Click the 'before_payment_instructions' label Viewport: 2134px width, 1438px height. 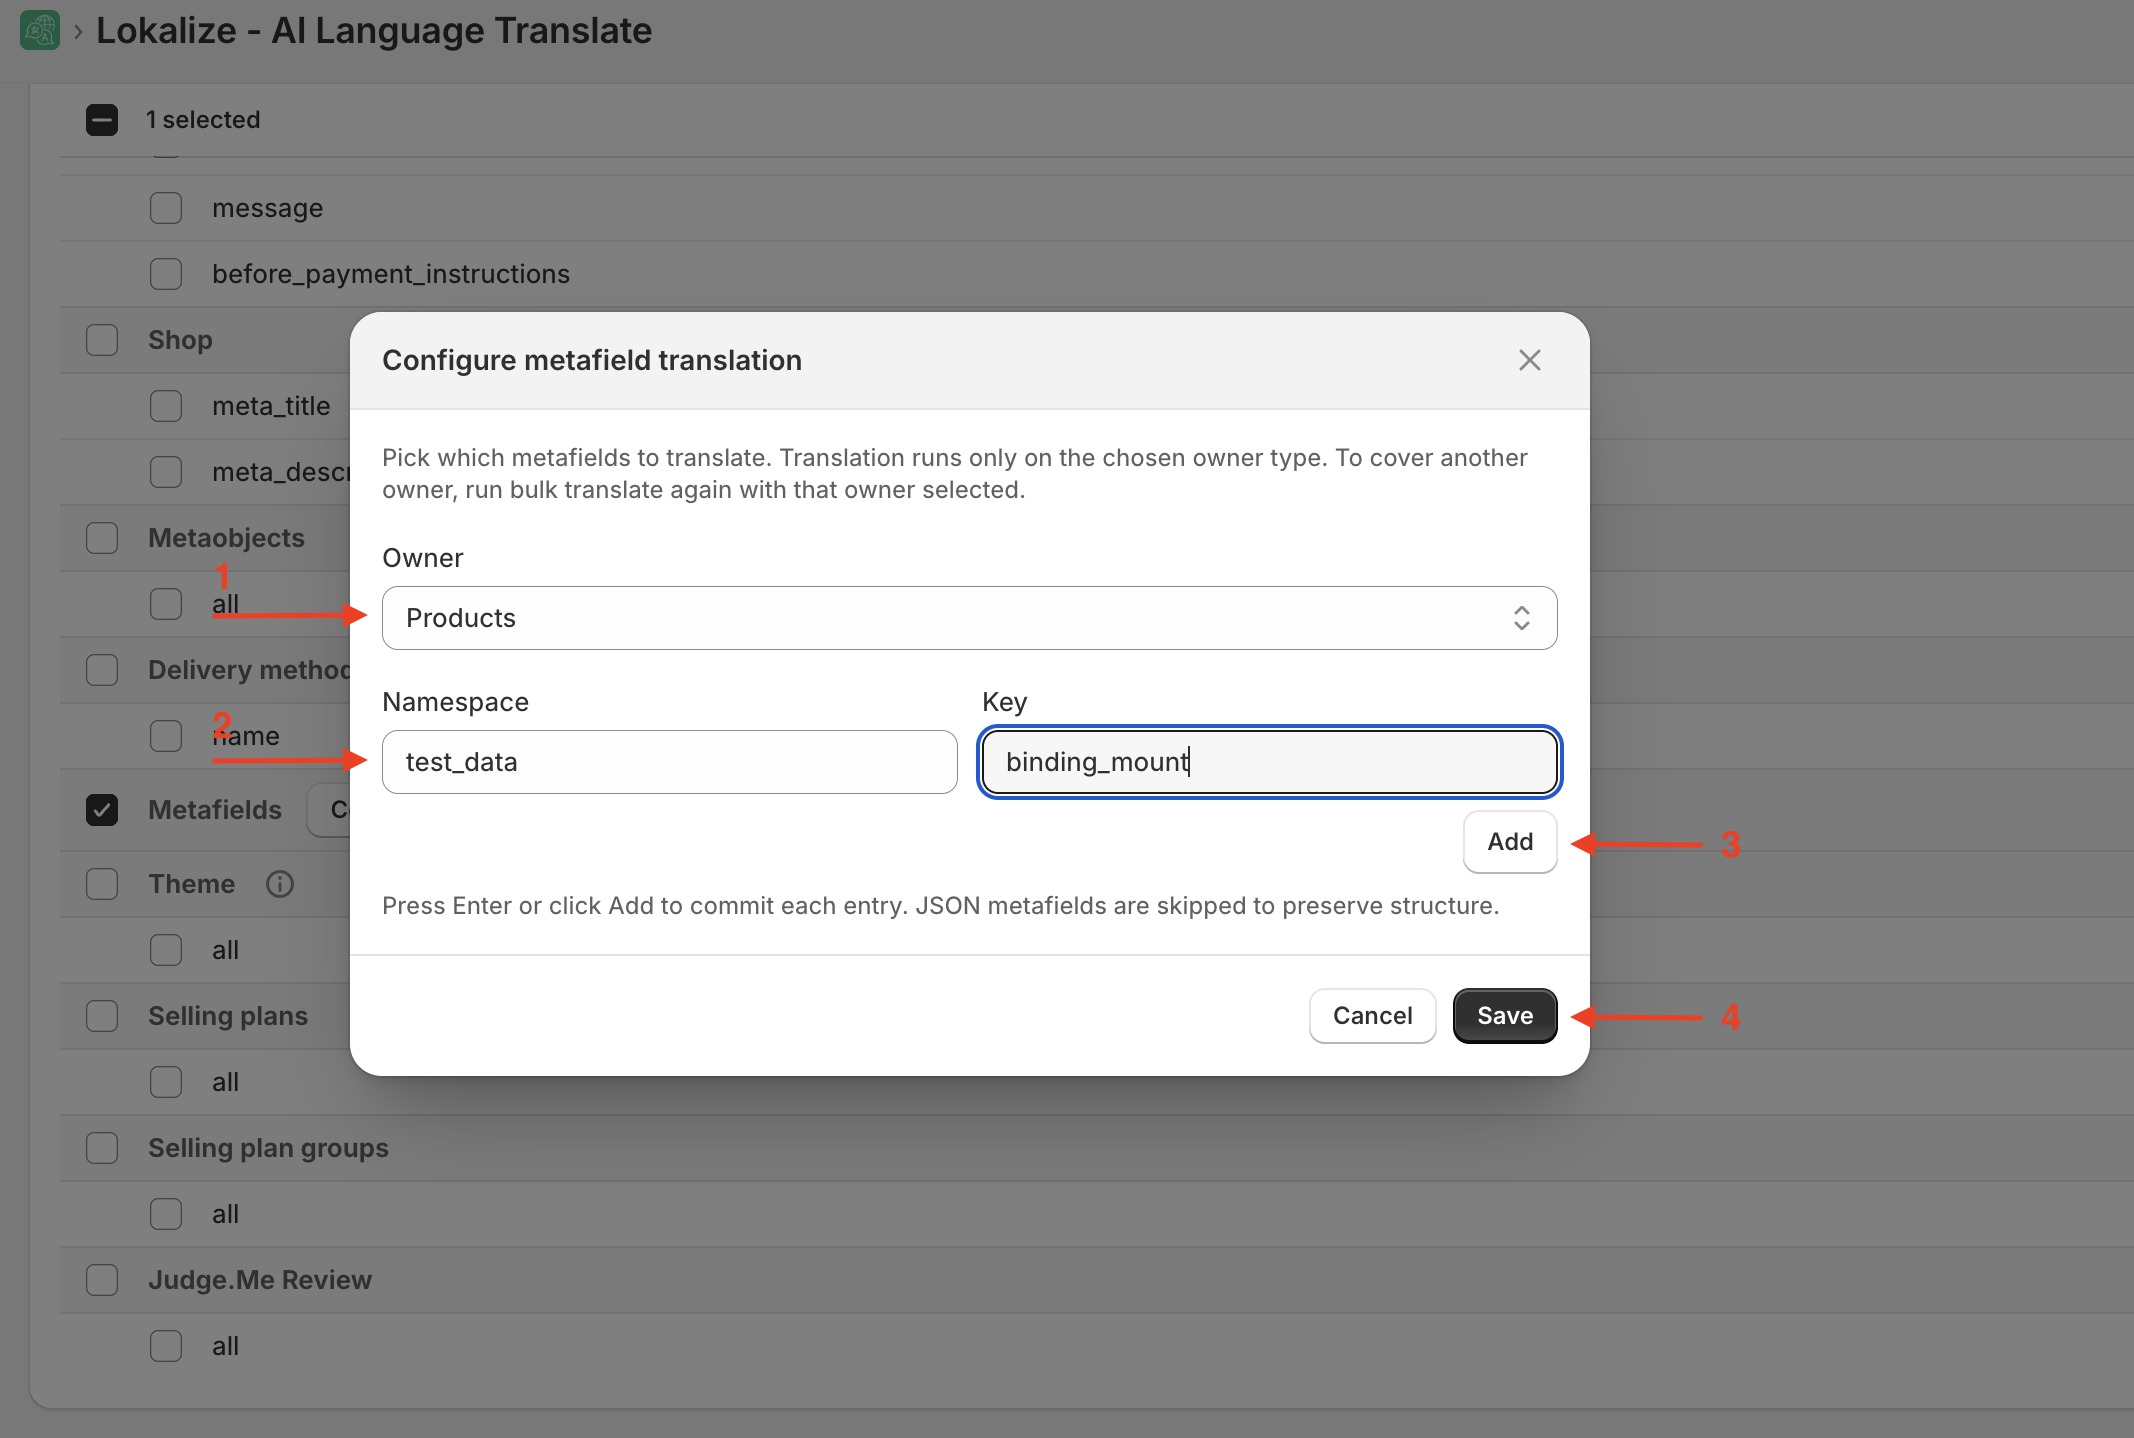click(x=391, y=274)
